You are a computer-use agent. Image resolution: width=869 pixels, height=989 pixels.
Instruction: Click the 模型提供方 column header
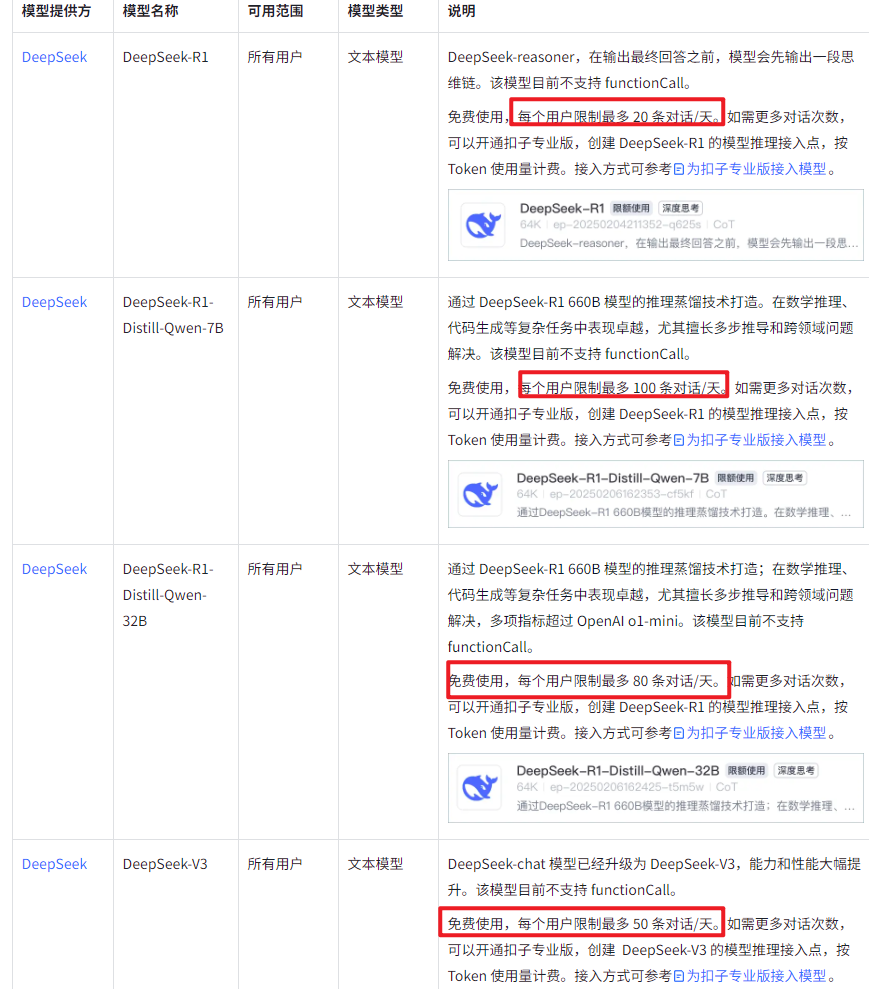click(56, 11)
